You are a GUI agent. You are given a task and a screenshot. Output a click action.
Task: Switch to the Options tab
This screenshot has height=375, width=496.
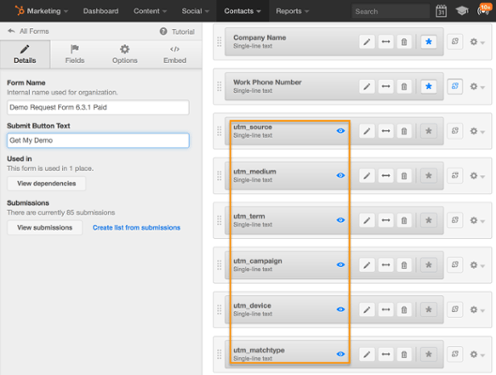point(125,54)
